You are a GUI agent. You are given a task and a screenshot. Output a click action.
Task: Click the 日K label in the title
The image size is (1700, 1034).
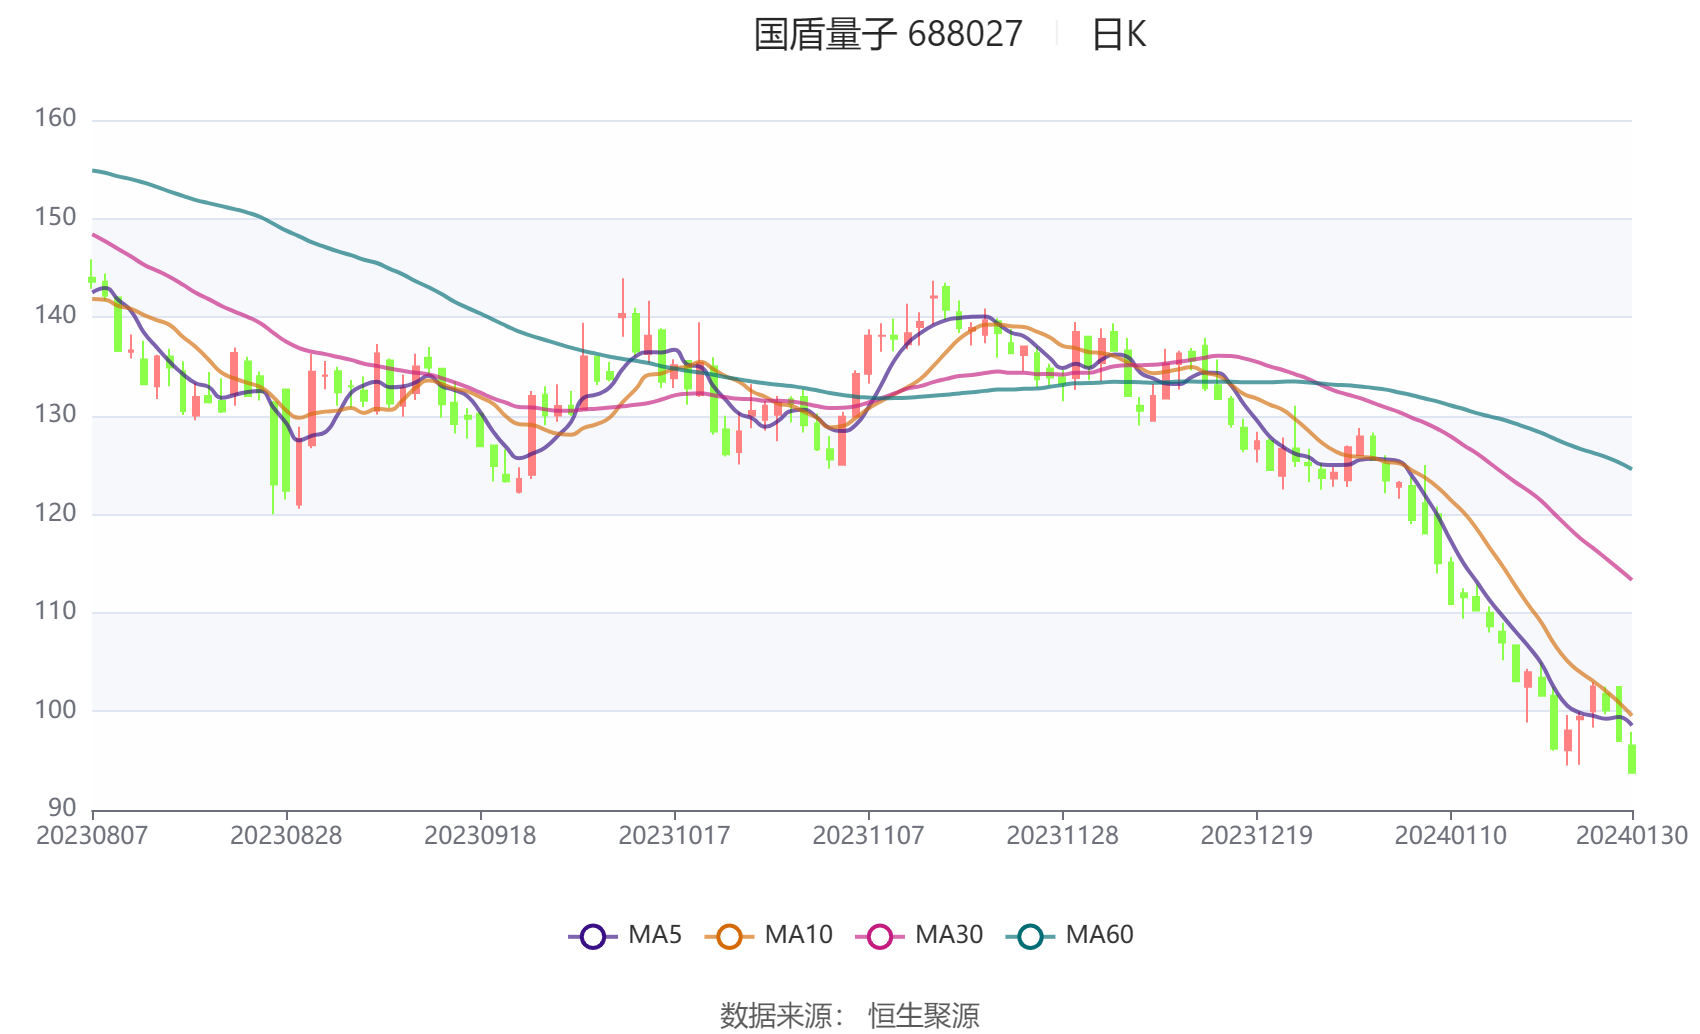pos(1118,34)
